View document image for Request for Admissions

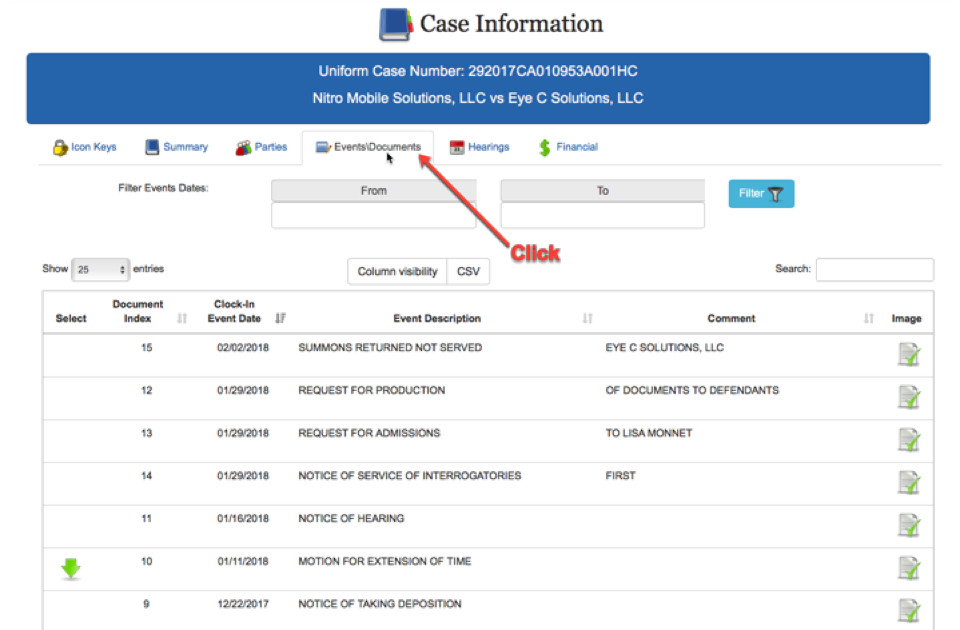tap(908, 440)
